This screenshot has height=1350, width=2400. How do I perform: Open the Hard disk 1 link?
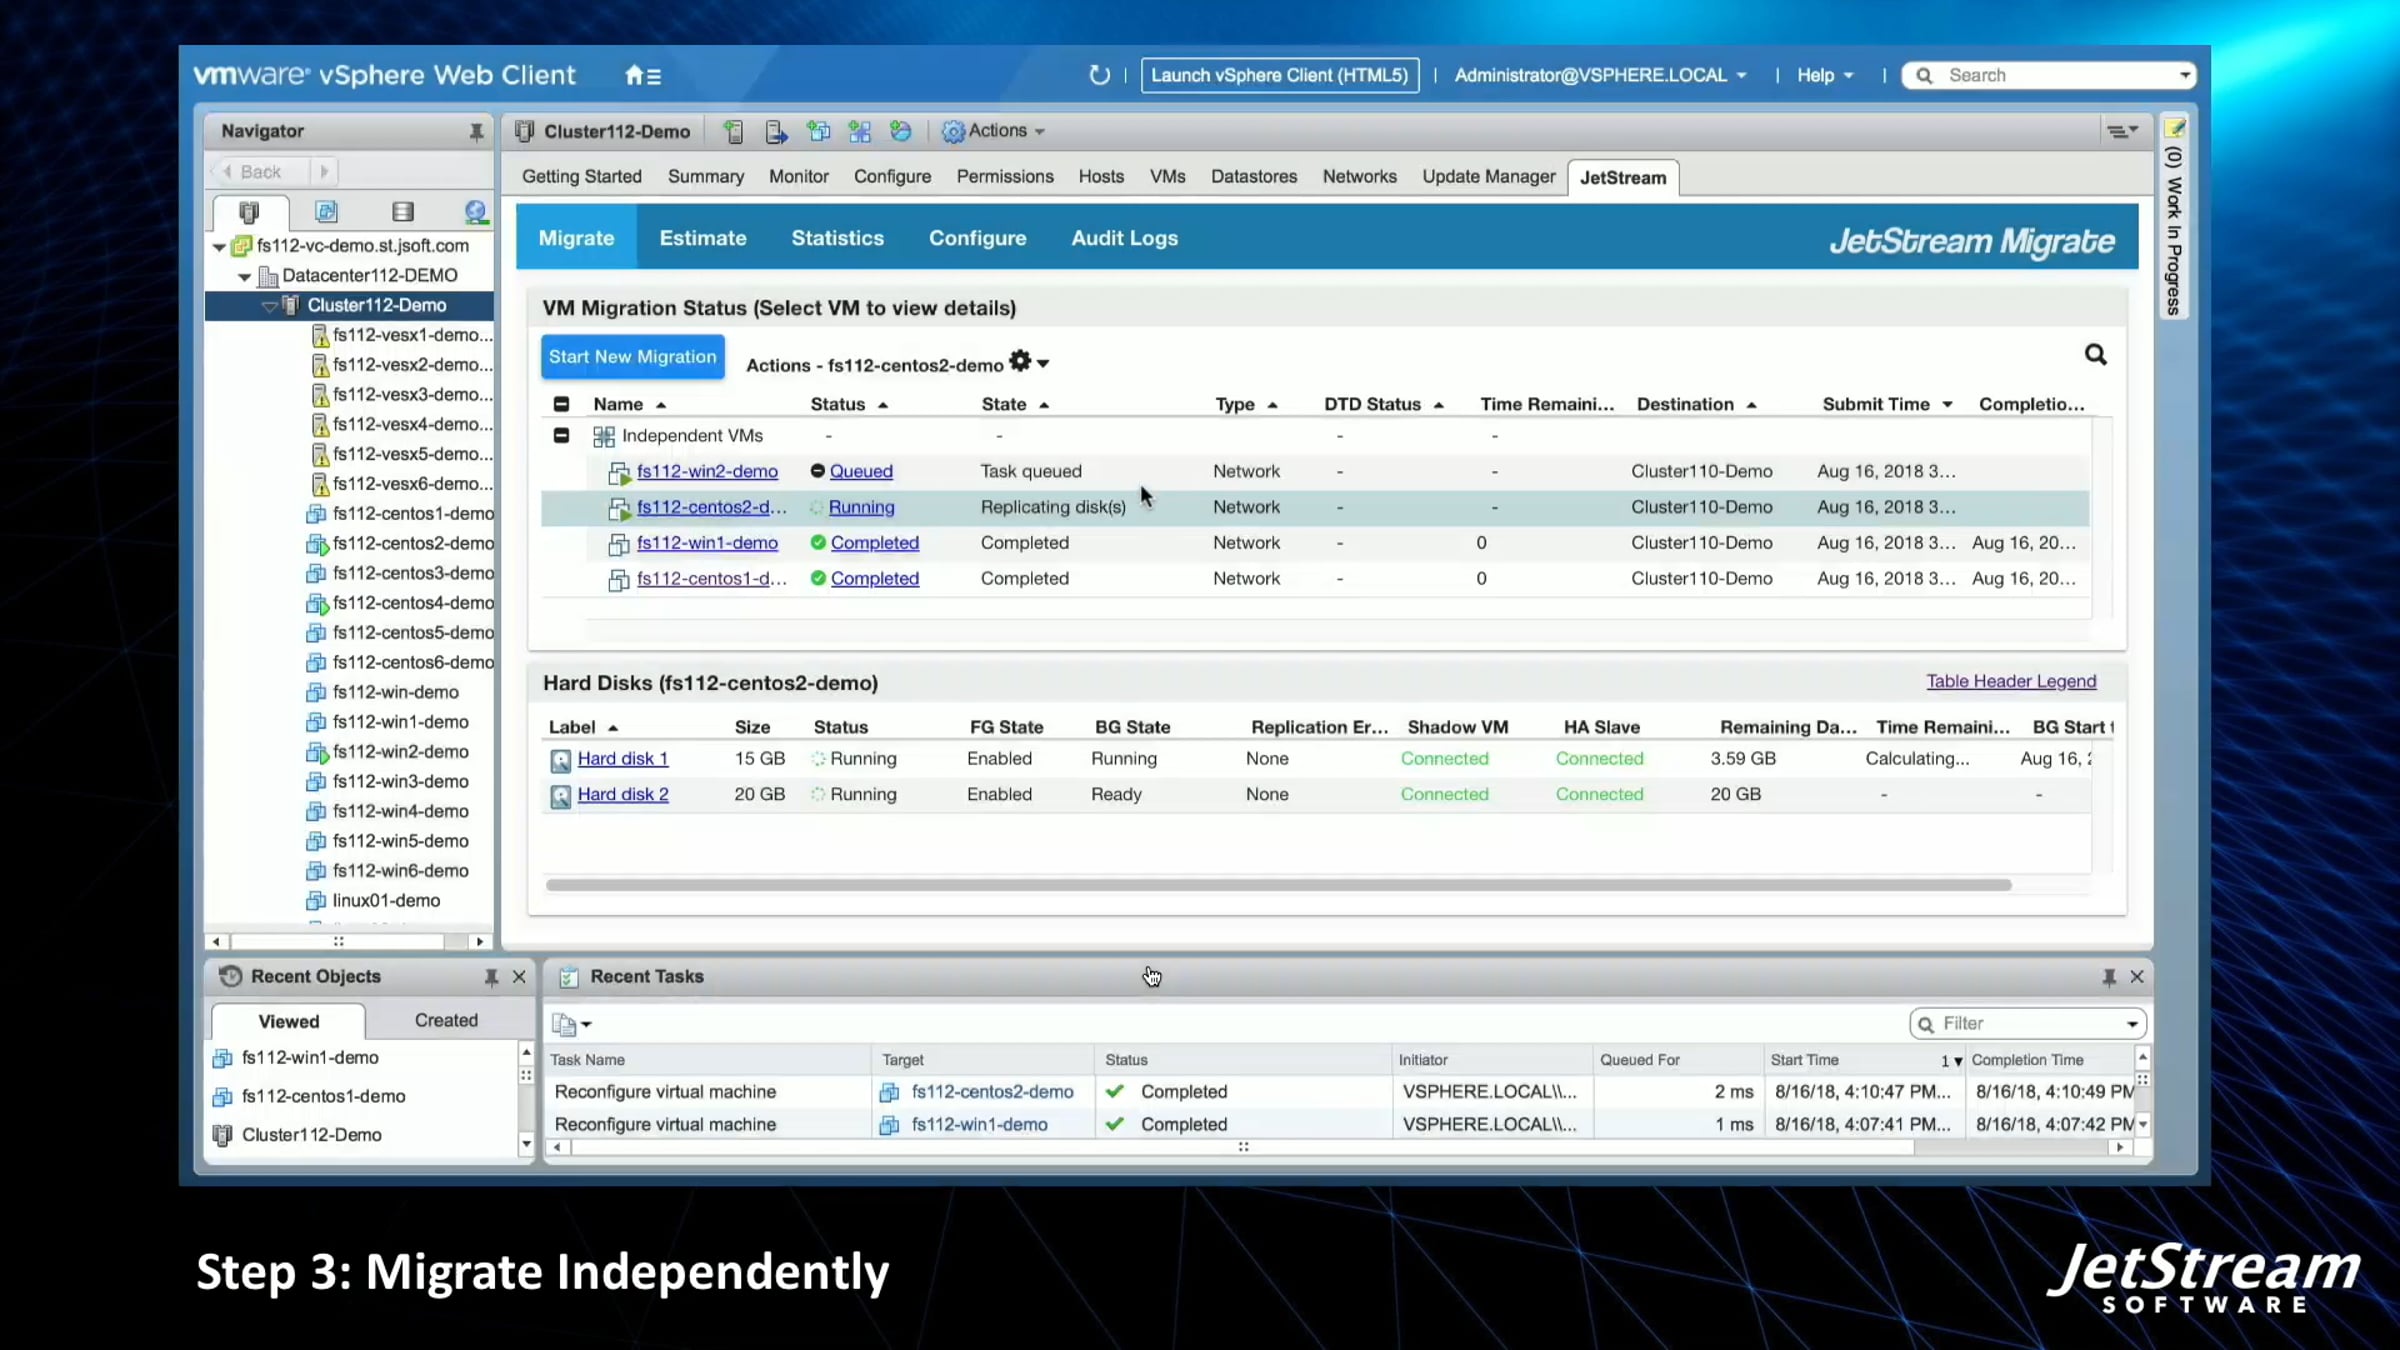(623, 759)
